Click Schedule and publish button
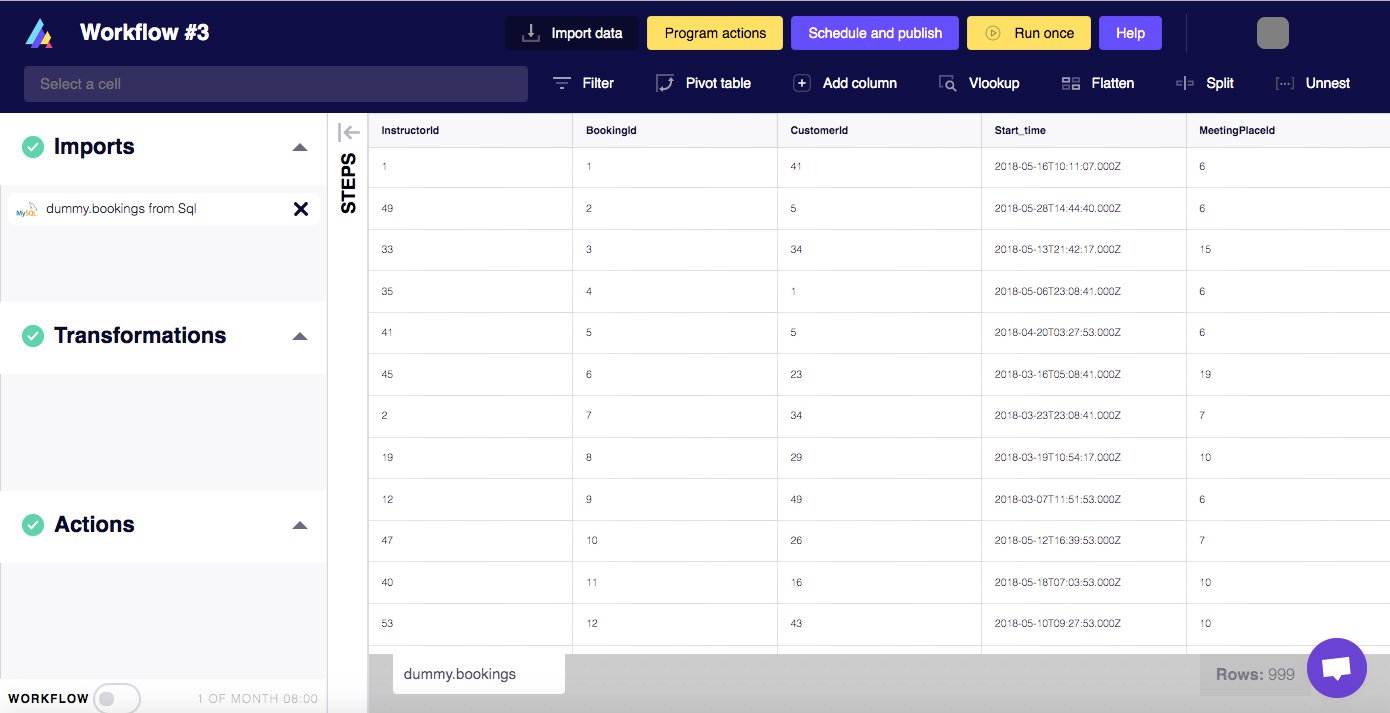The image size is (1390, 713). coord(875,33)
